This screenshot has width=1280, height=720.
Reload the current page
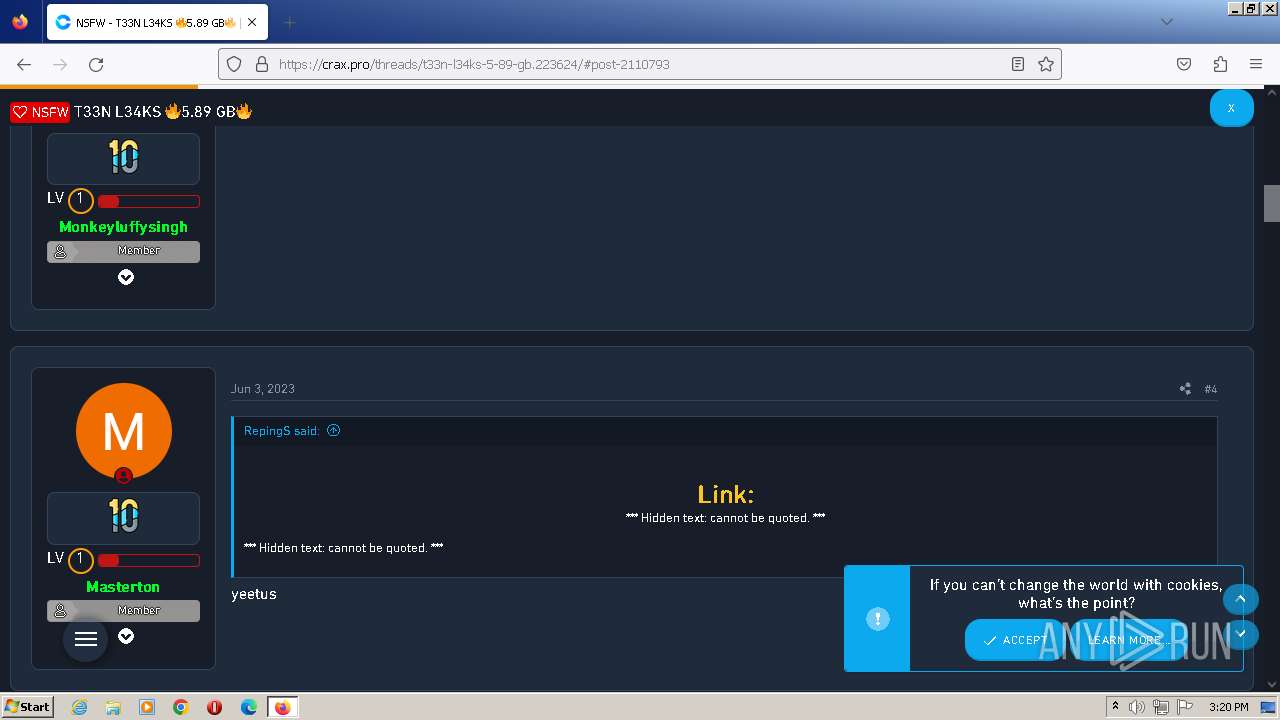point(96,64)
